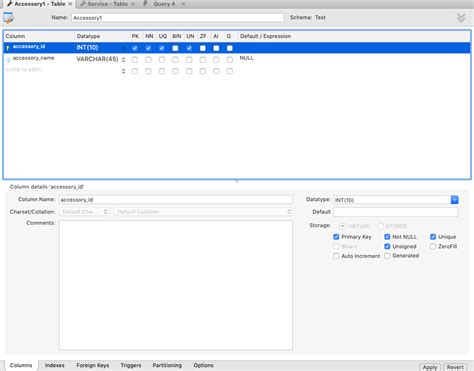Switch to Query 4 tab
Screen dimensions: 474x371
click(x=164, y=4)
